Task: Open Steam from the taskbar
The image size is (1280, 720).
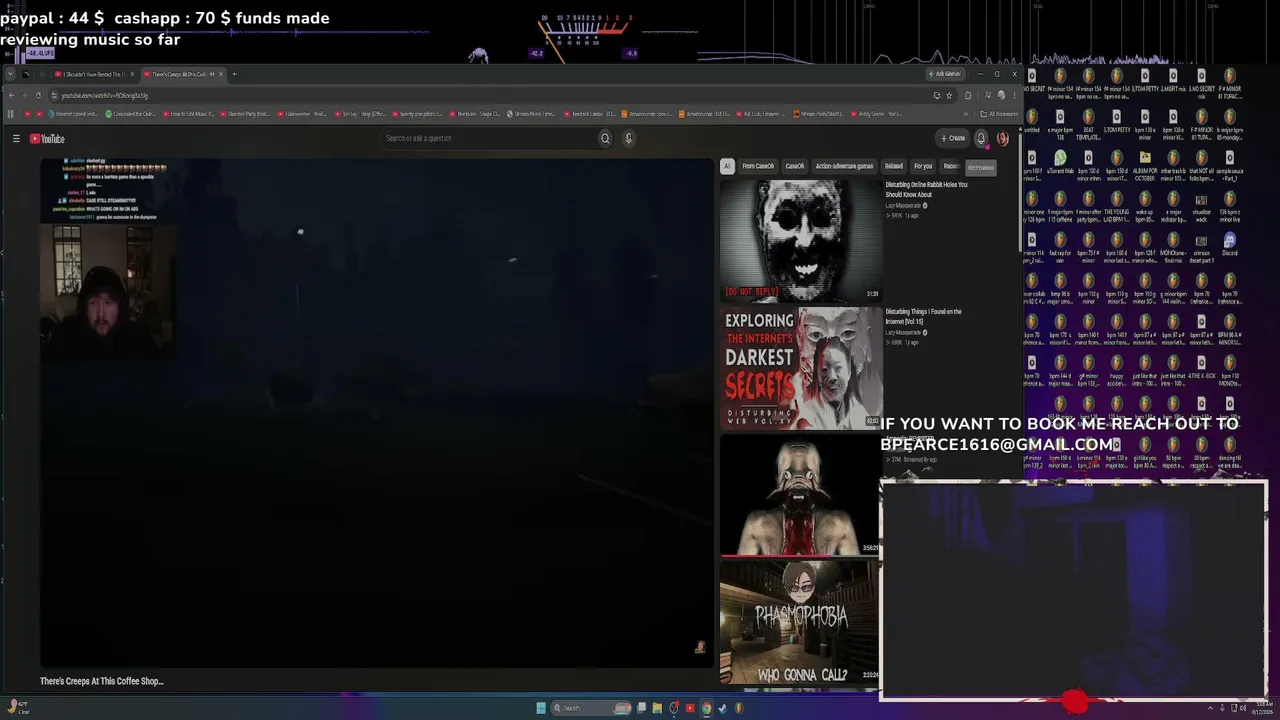Action: pos(722,708)
